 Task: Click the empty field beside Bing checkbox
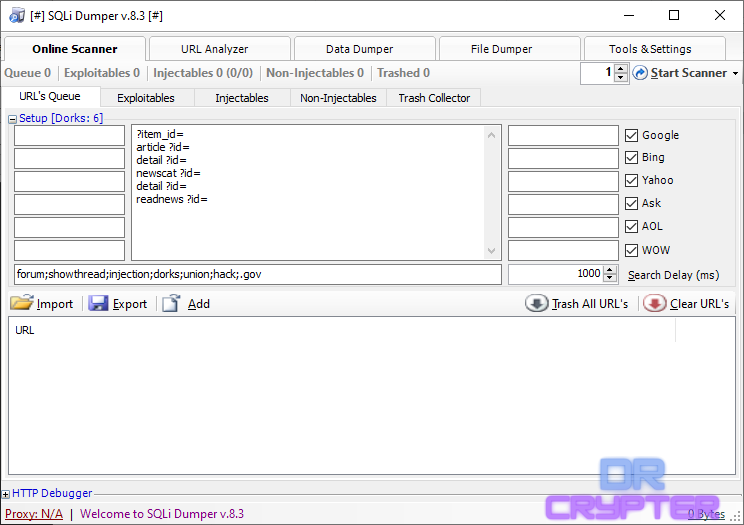[x=563, y=159]
